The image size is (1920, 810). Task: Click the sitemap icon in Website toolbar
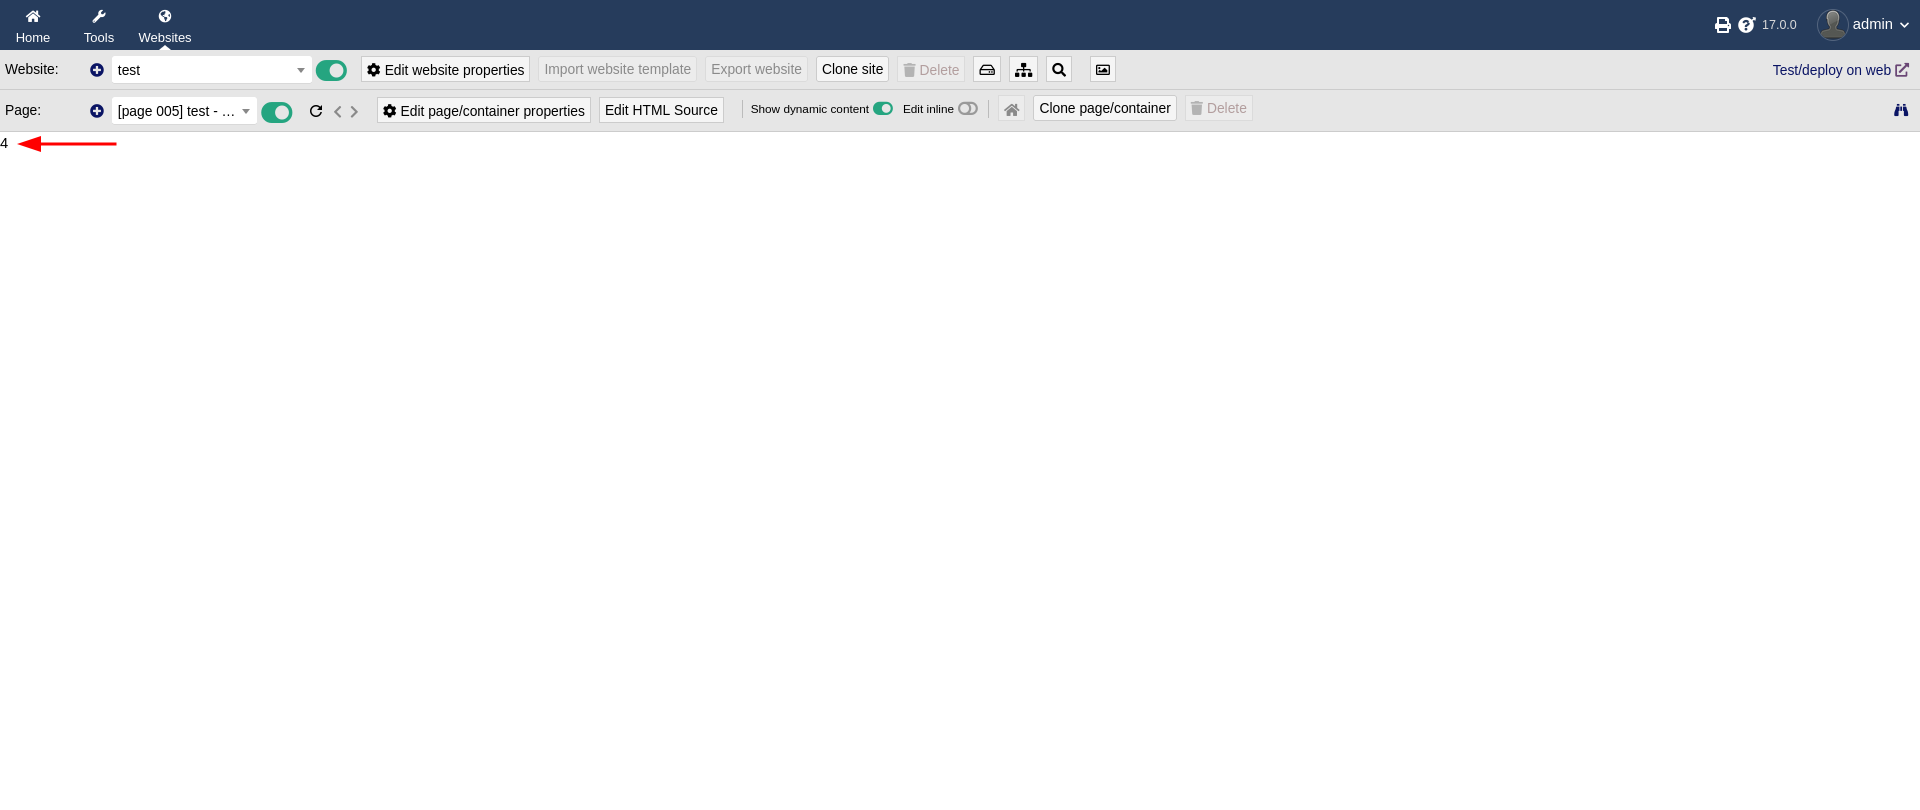1023,70
